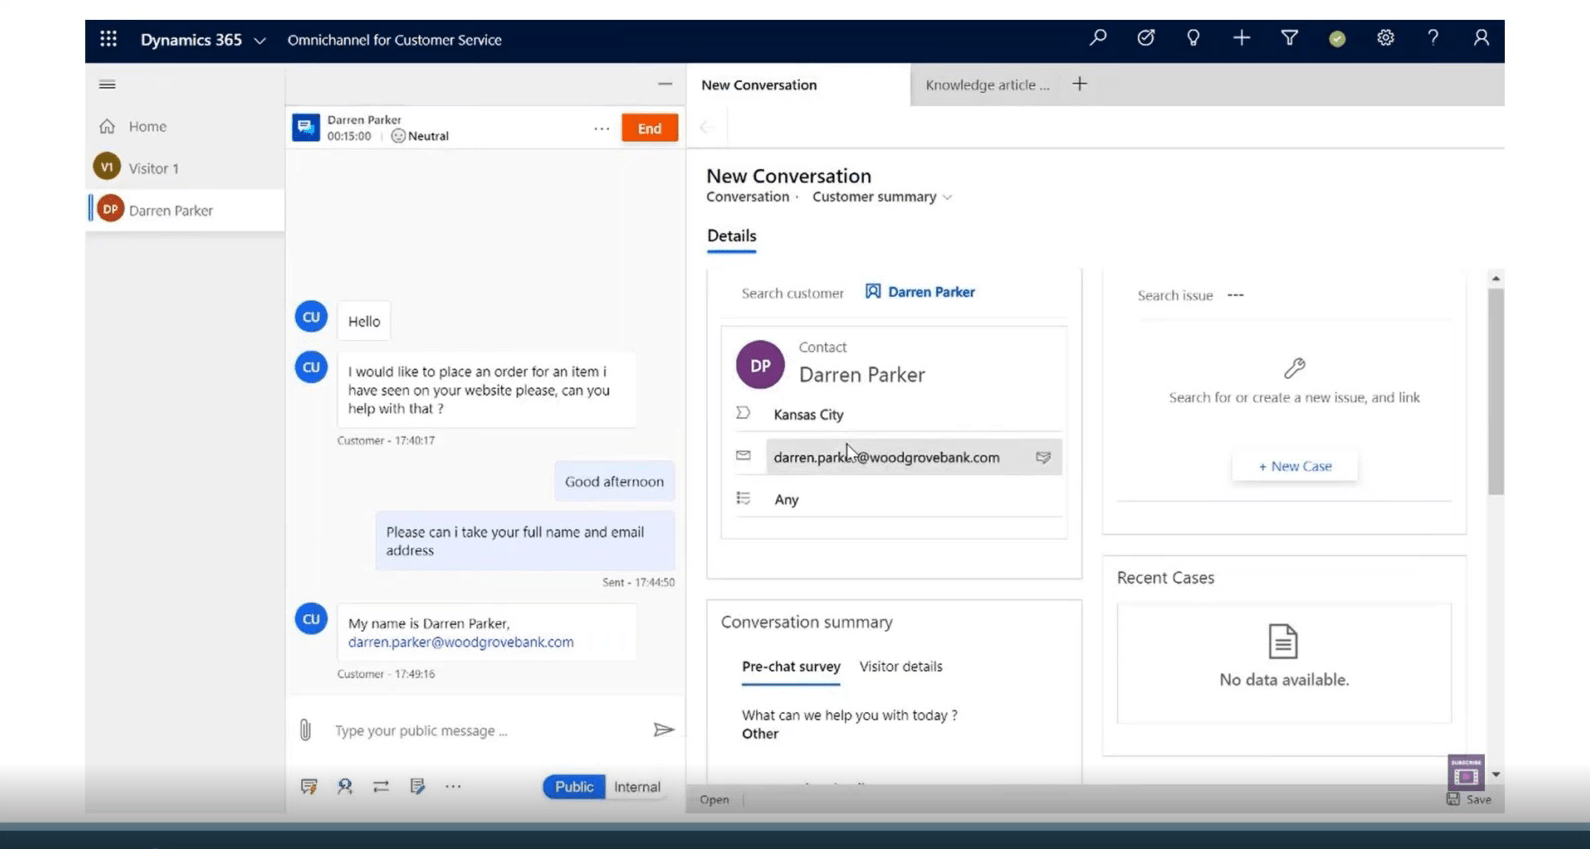
Task: Click the Neutral sentiment indicator
Action: coord(420,136)
